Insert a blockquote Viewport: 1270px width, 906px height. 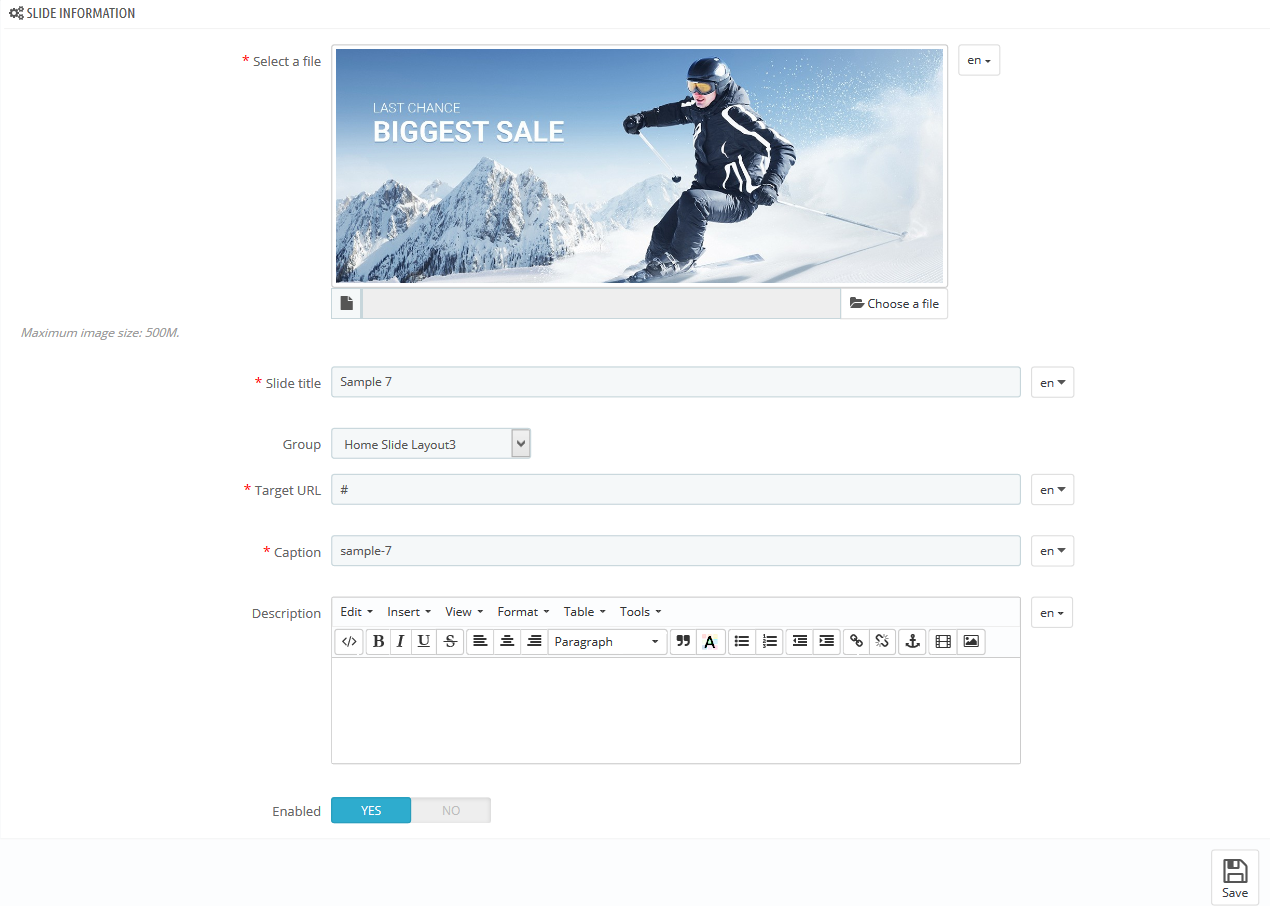[683, 642]
